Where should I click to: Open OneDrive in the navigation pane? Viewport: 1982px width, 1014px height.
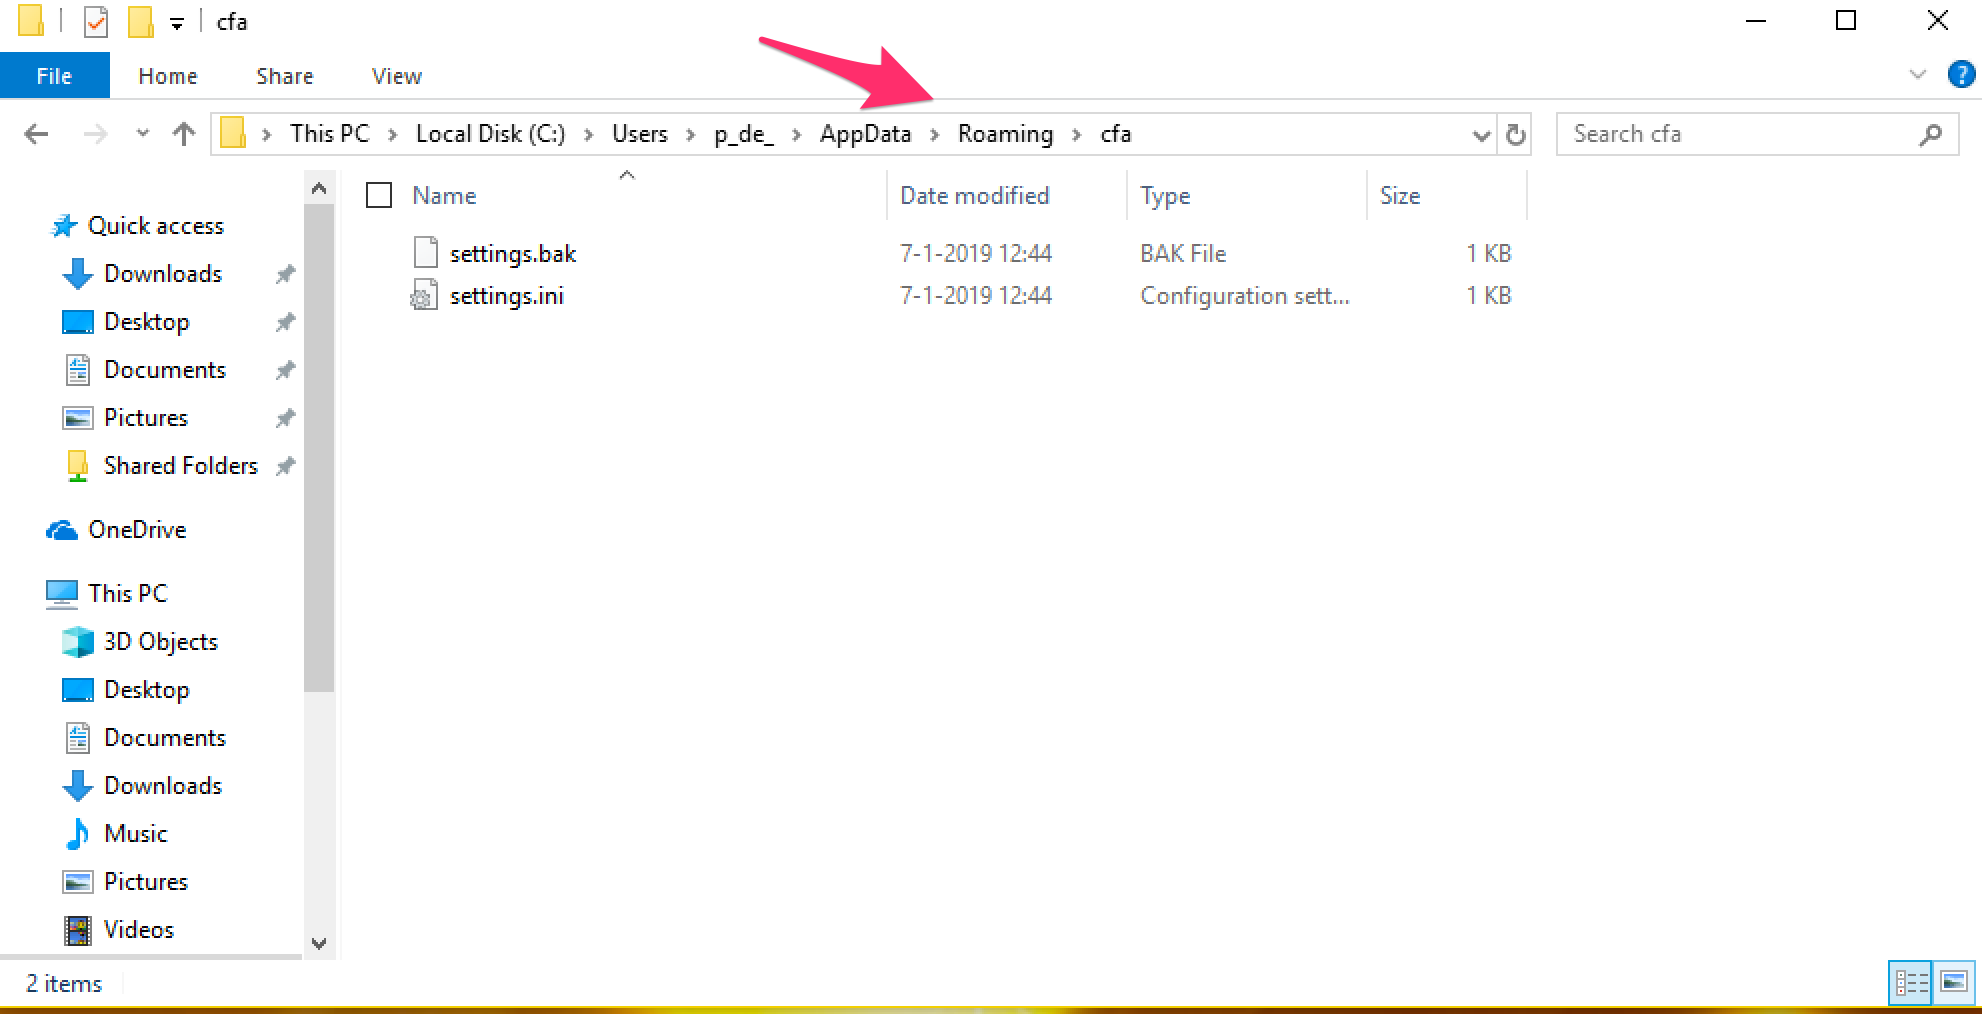(137, 530)
